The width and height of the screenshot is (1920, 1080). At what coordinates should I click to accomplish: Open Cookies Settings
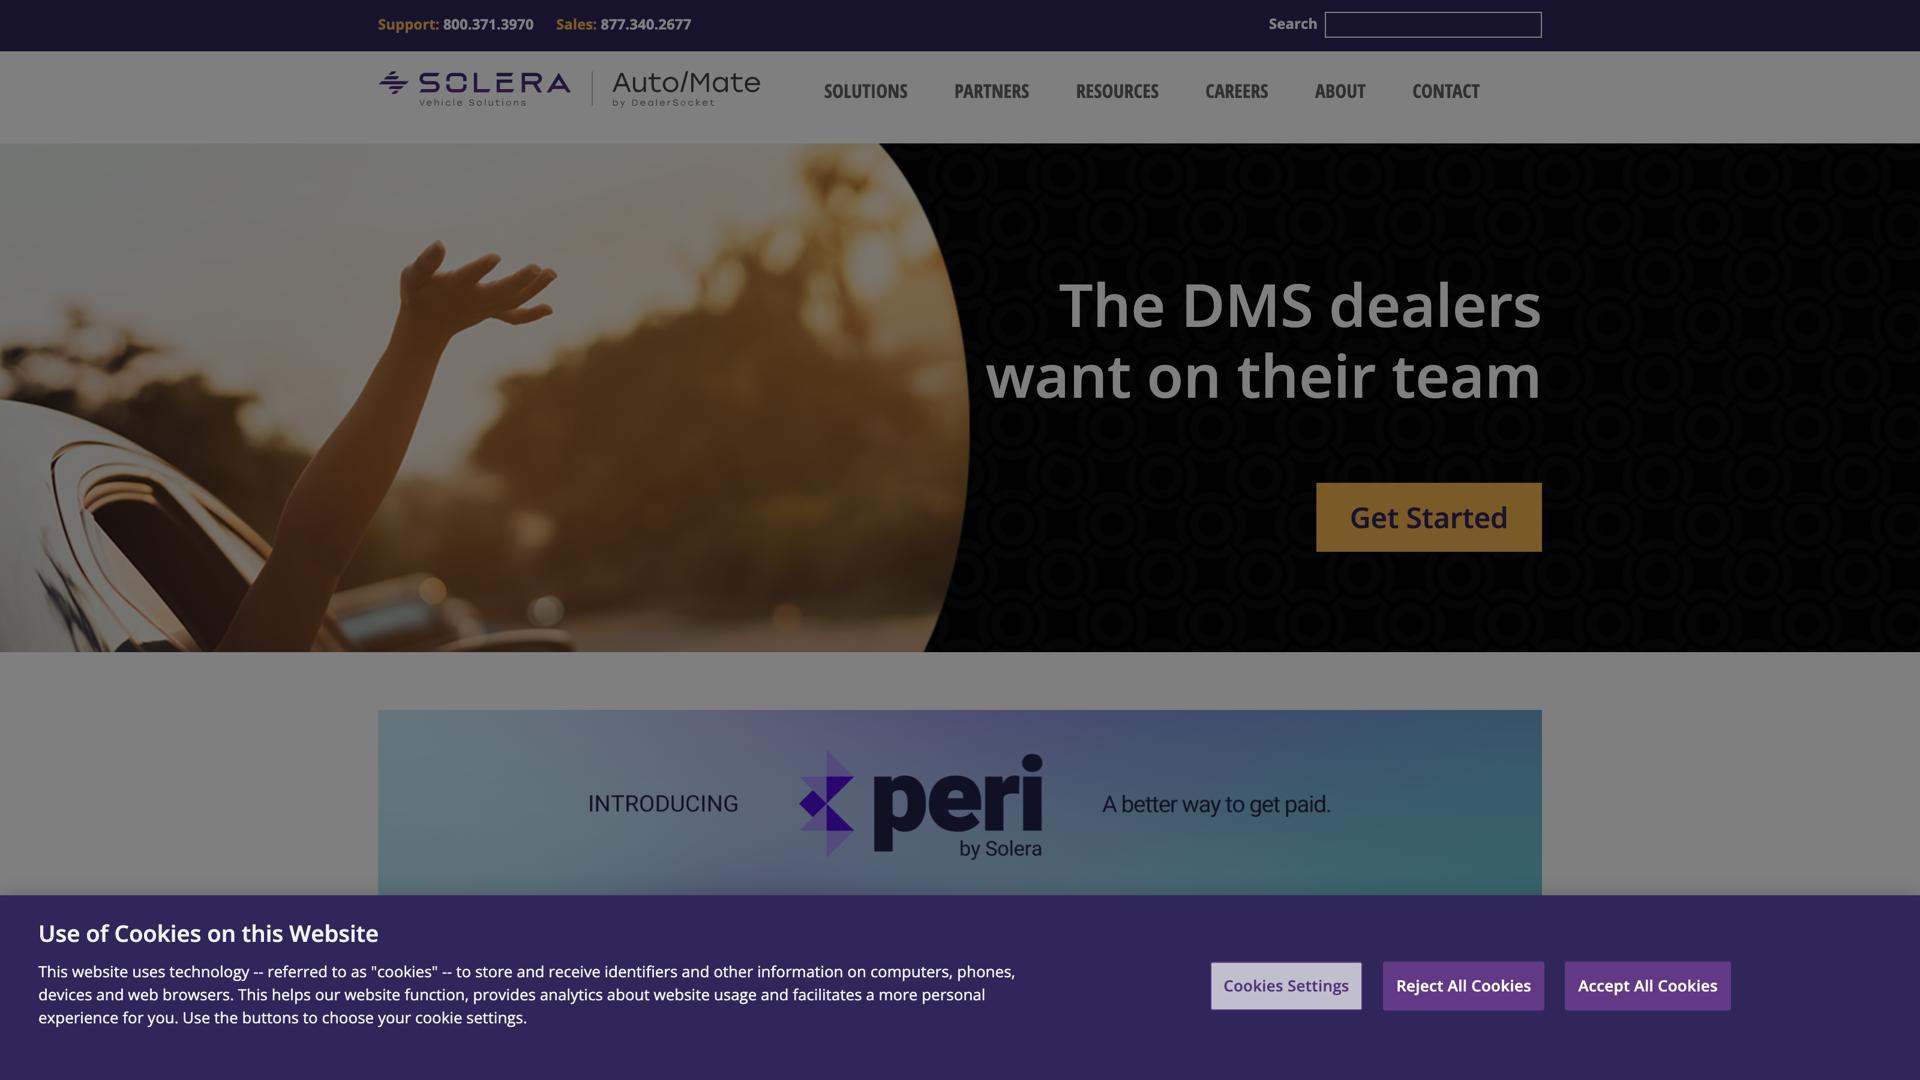click(x=1285, y=986)
